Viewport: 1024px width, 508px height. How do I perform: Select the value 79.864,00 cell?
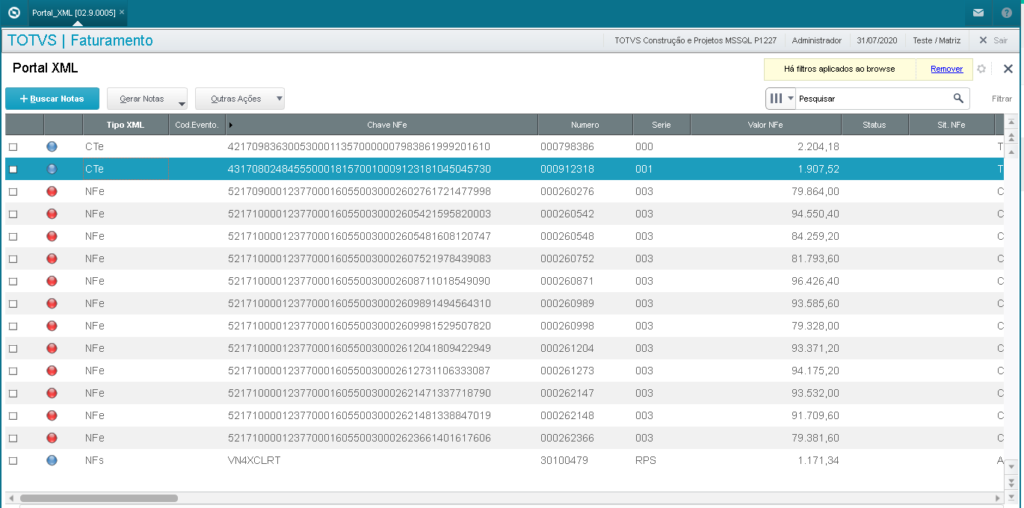coord(815,191)
